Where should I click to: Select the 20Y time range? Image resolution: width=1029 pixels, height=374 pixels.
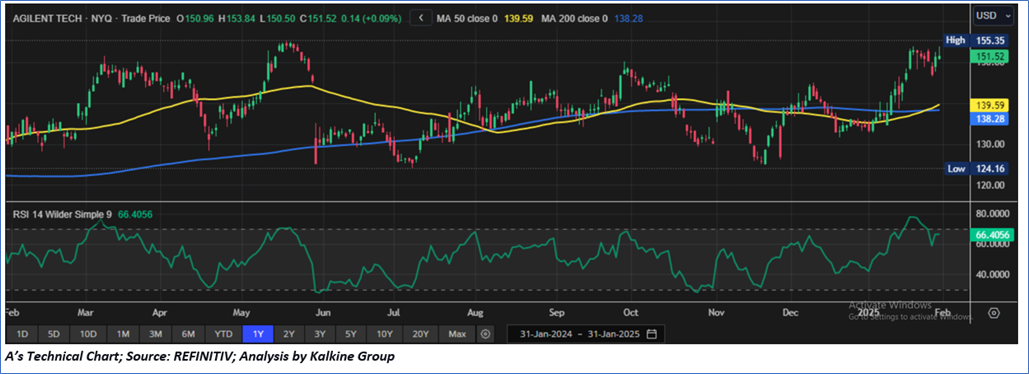click(x=421, y=334)
